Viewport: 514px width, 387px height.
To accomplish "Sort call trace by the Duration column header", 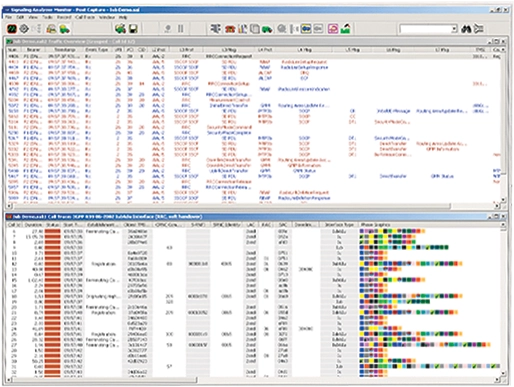I will coord(33,225).
